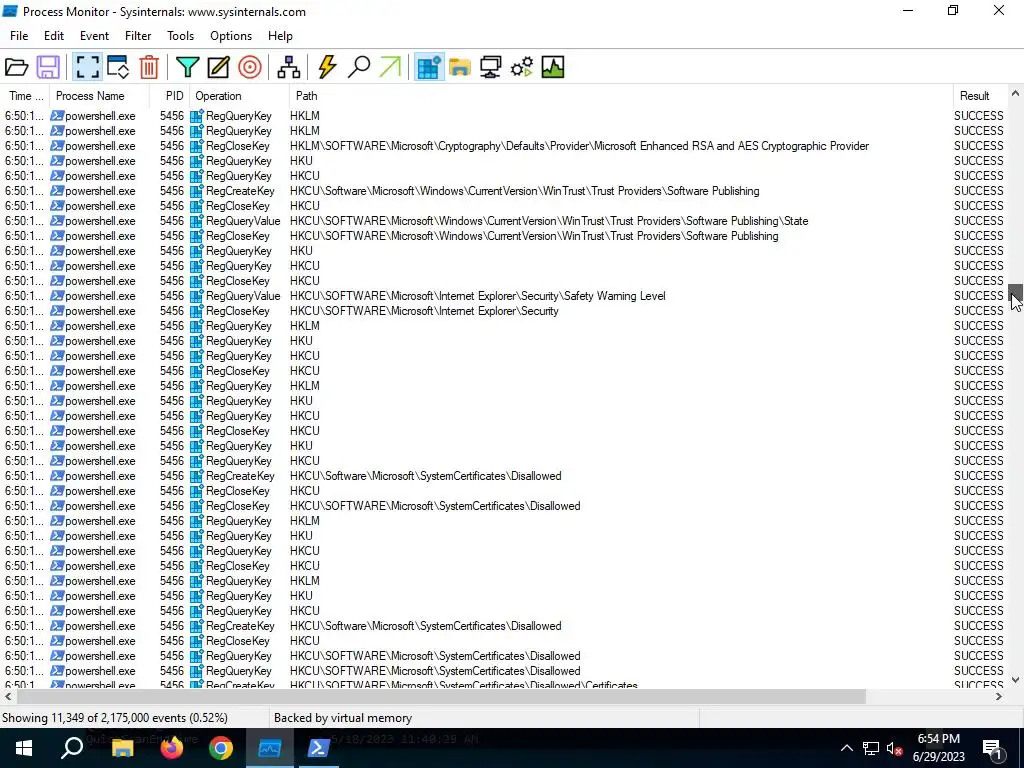The height and width of the screenshot is (768, 1024).
Task: Launch Firefox from the taskbar
Action: pyautogui.click(x=172, y=748)
